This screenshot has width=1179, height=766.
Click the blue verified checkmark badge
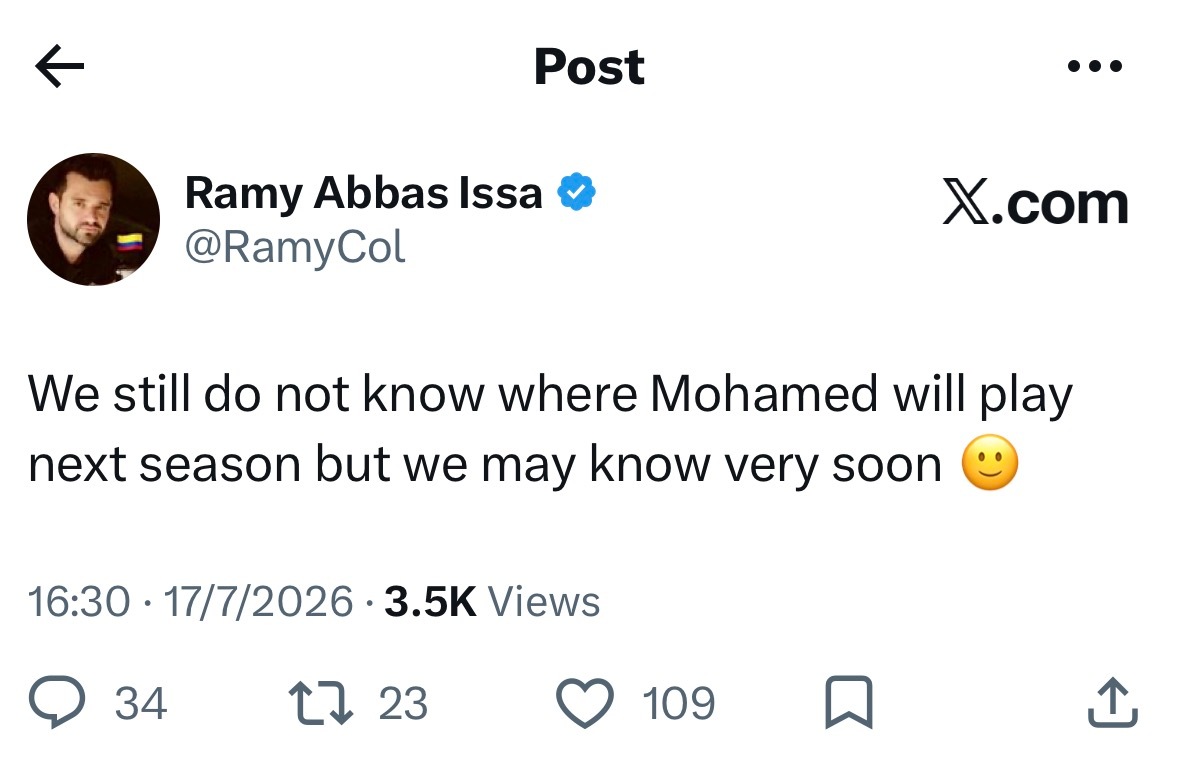click(x=576, y=192)
